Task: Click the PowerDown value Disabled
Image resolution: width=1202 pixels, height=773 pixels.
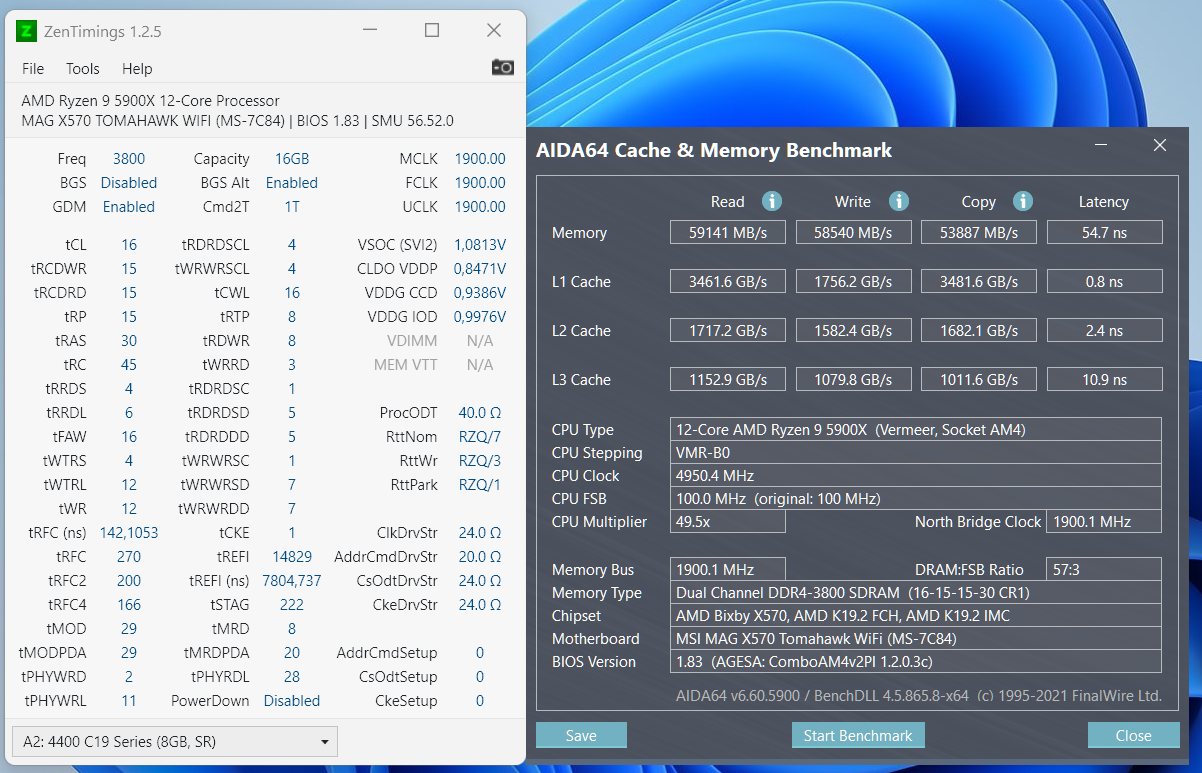Action: pos(292,700)
